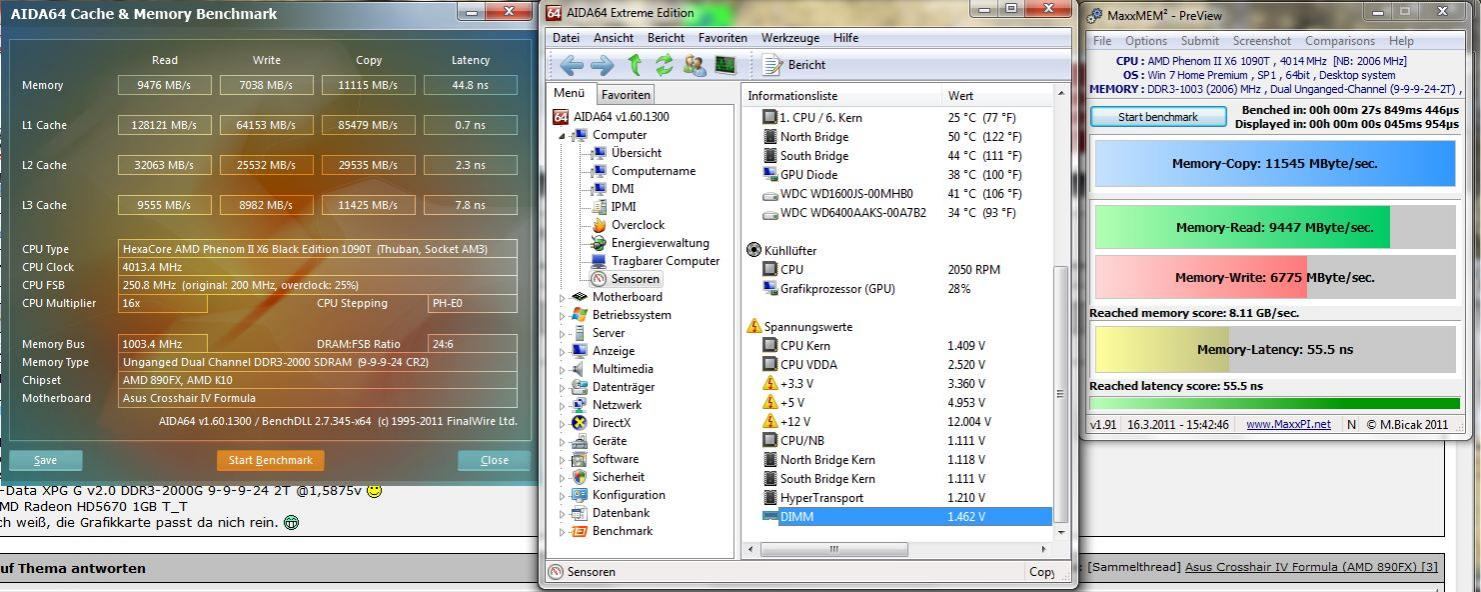The image size is (1481, 592).
Task: Open the Werkzeuge menu
Action: tap(790, 38)
